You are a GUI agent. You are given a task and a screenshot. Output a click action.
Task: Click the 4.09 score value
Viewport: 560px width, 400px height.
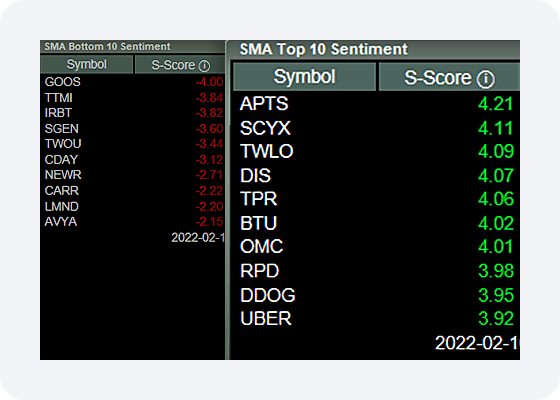click(x=496, y=151)
